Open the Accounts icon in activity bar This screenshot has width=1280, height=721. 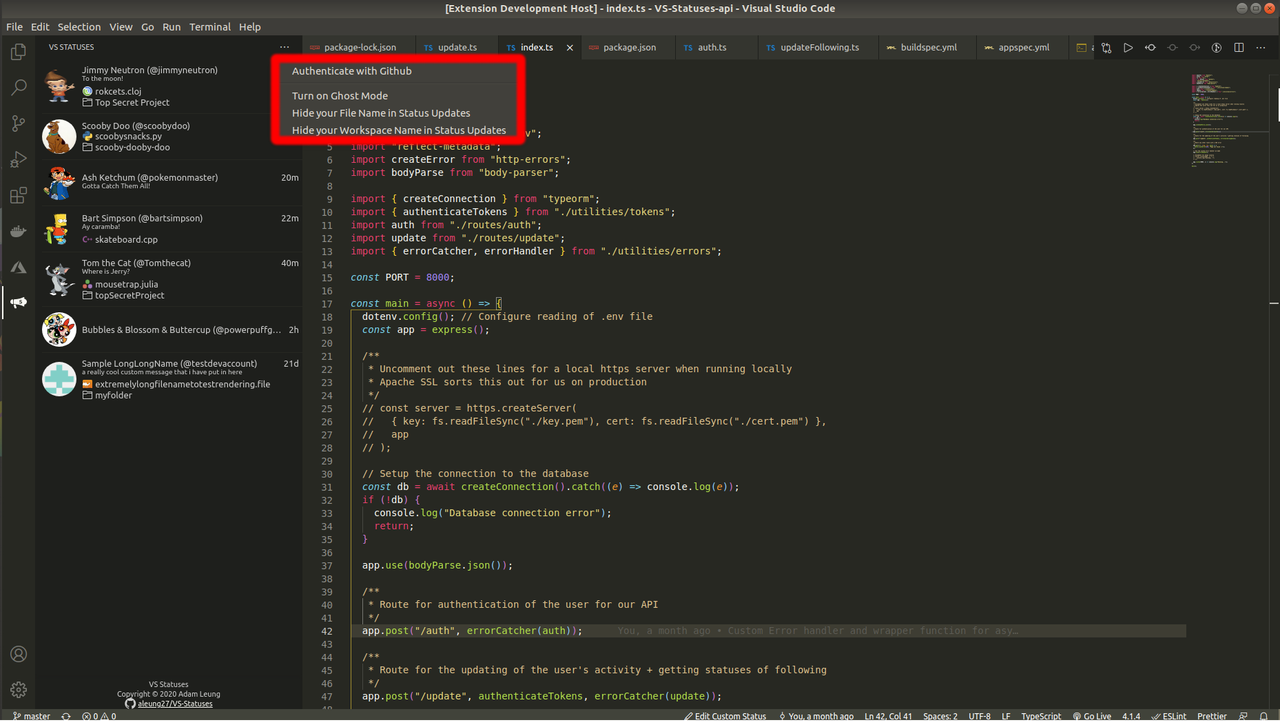18,655
